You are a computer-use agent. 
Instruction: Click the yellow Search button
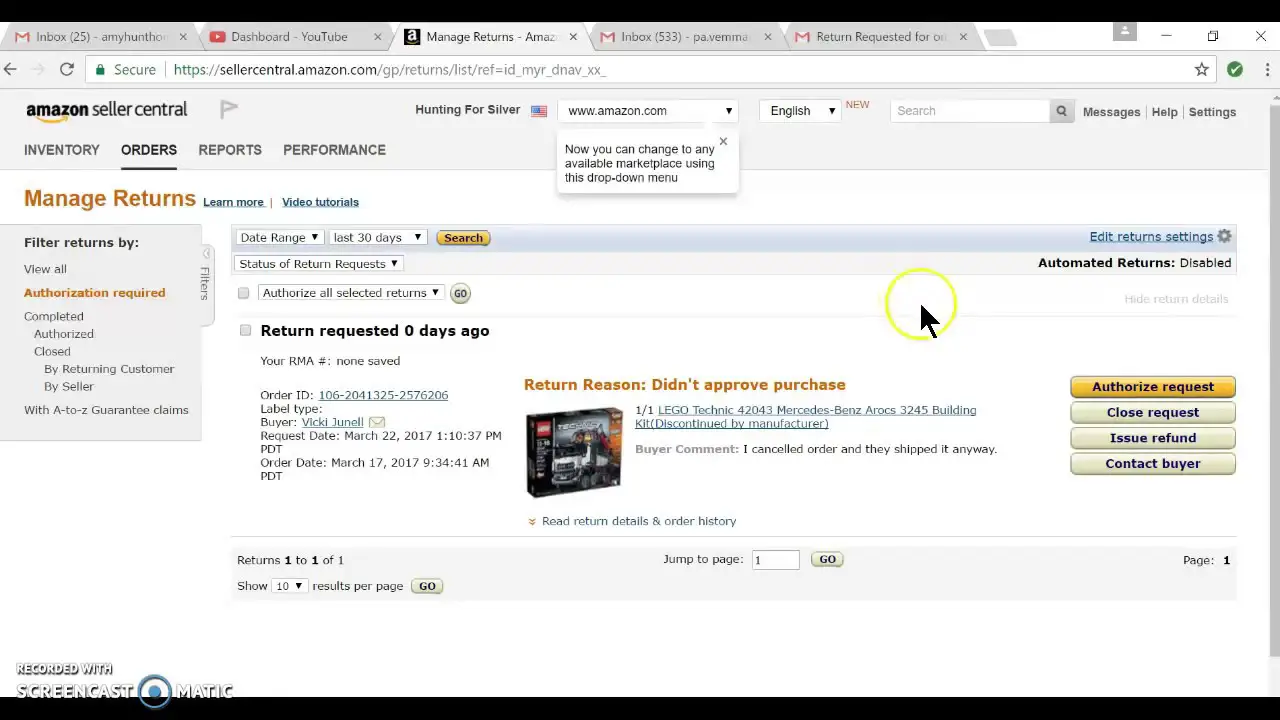coord(463,238)
